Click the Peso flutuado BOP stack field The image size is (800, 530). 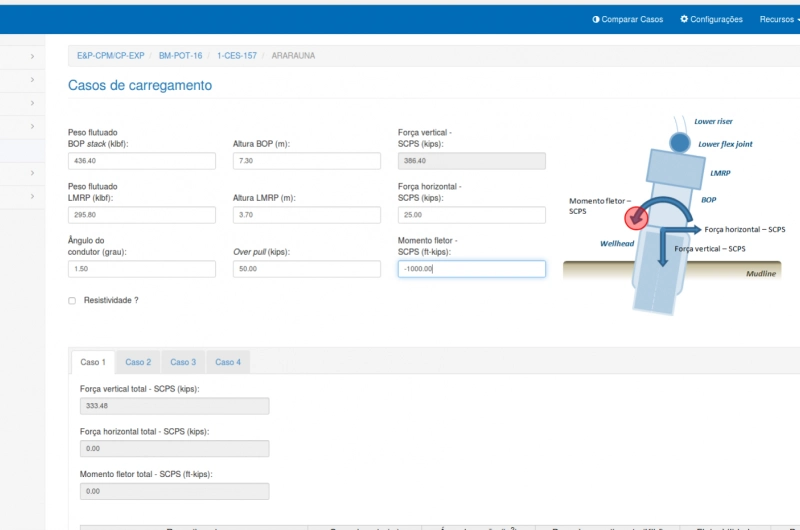(141, 161)
